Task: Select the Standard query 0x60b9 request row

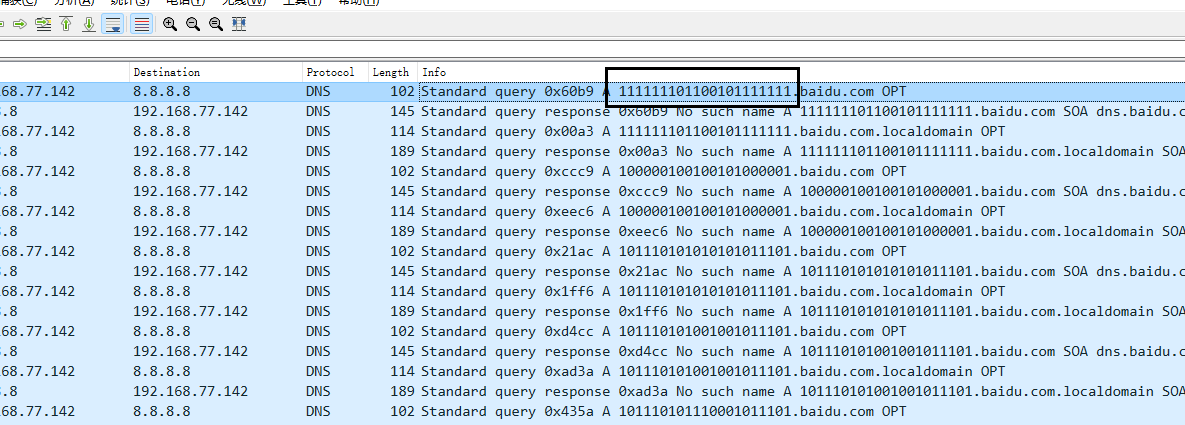Action: (x=592, y=92)
